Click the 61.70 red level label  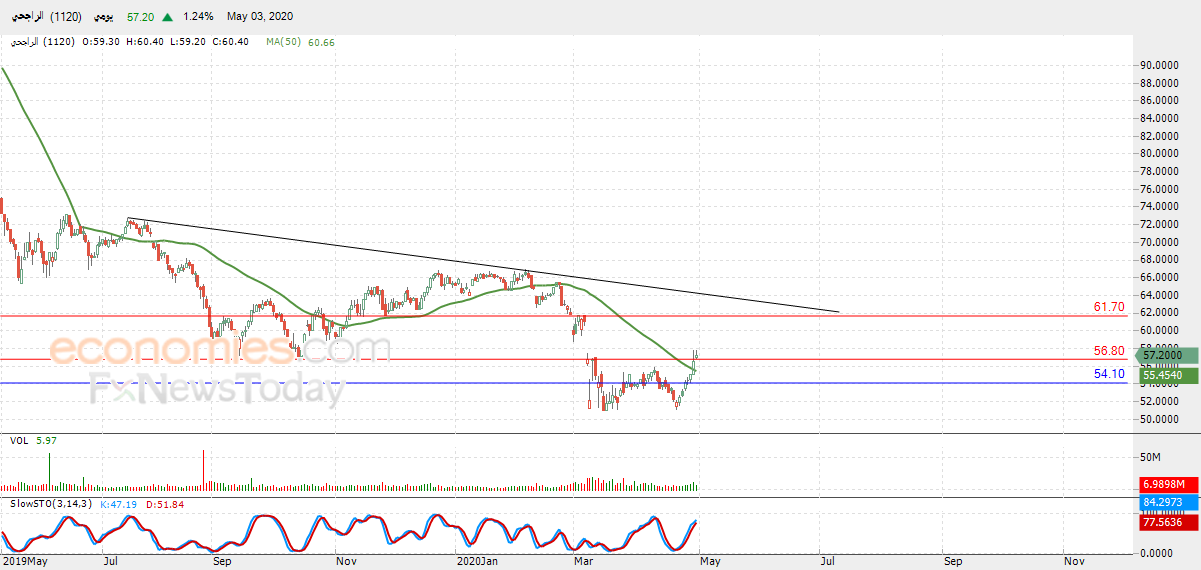(1109, 307)
